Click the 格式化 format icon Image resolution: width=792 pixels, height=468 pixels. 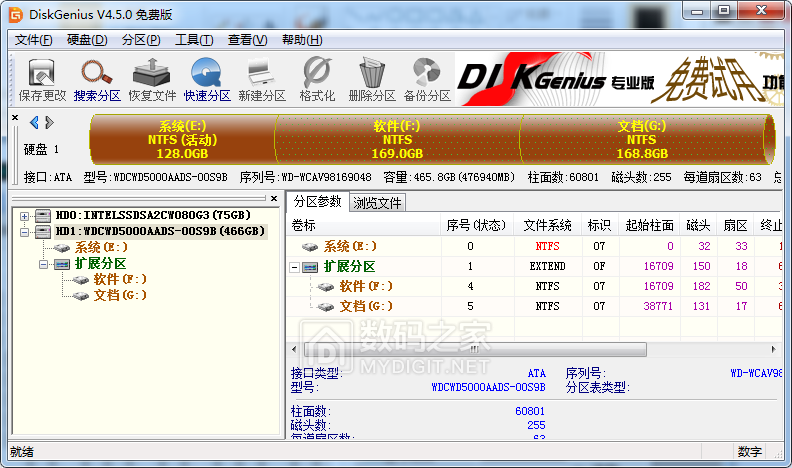[317, 80]
